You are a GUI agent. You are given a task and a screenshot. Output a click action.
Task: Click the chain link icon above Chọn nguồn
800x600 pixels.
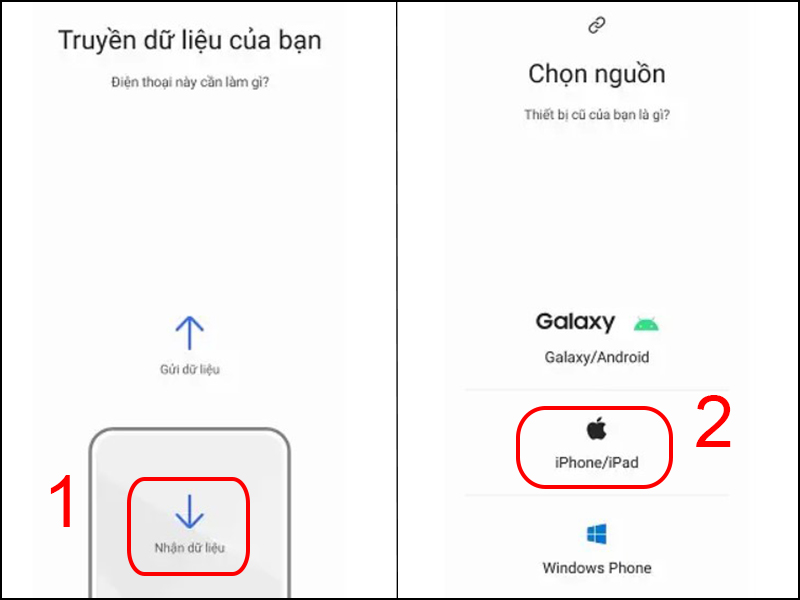click(x=597, y=25)
